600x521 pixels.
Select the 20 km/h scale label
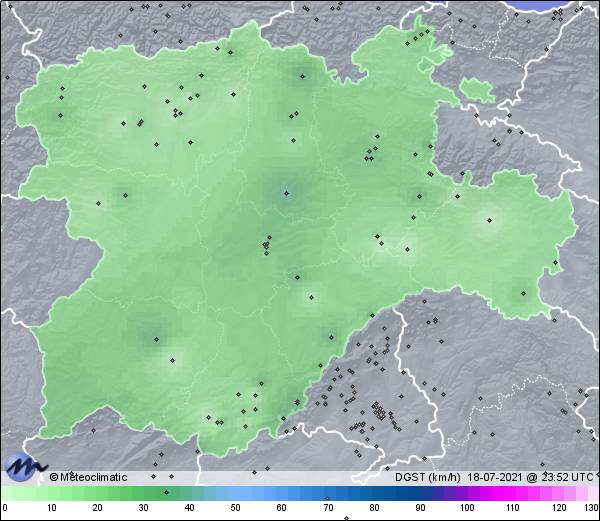click(x=98, y=508)
